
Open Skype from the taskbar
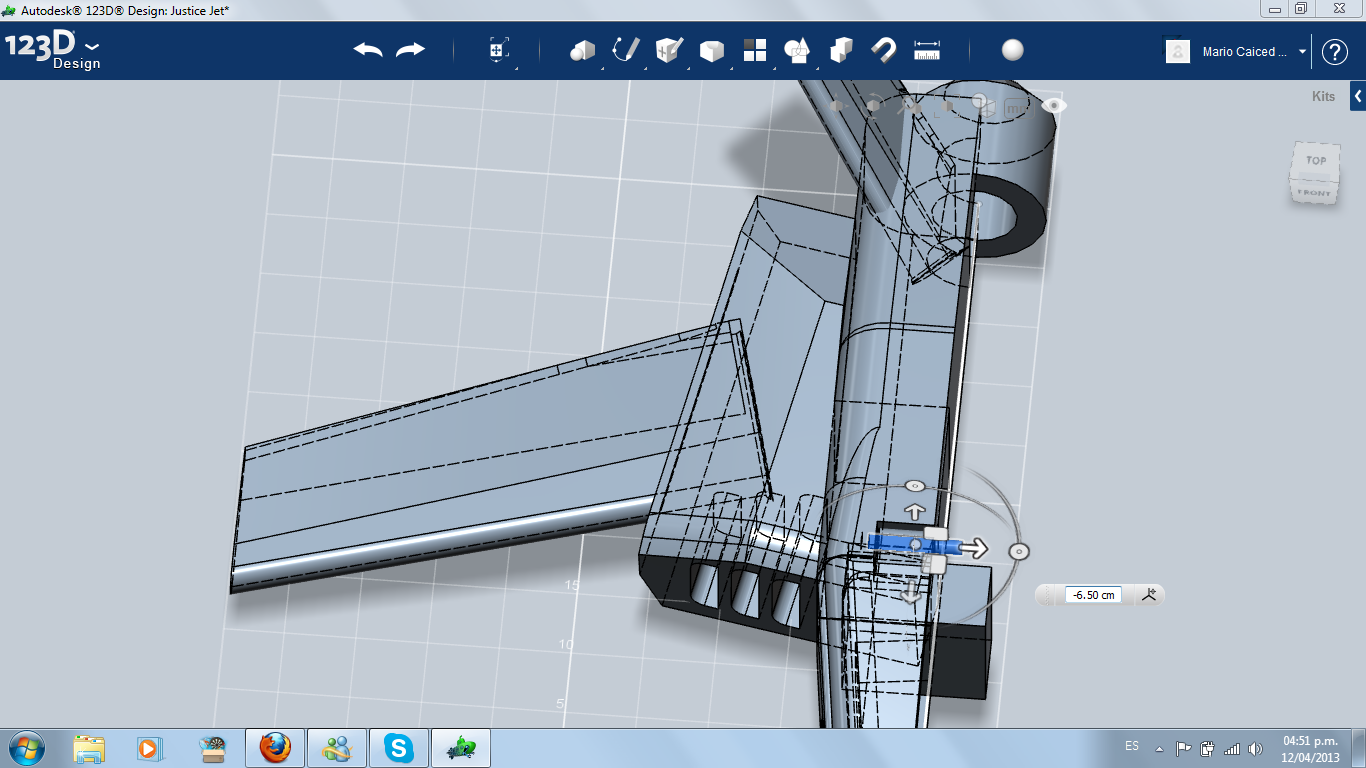point(399,748)
